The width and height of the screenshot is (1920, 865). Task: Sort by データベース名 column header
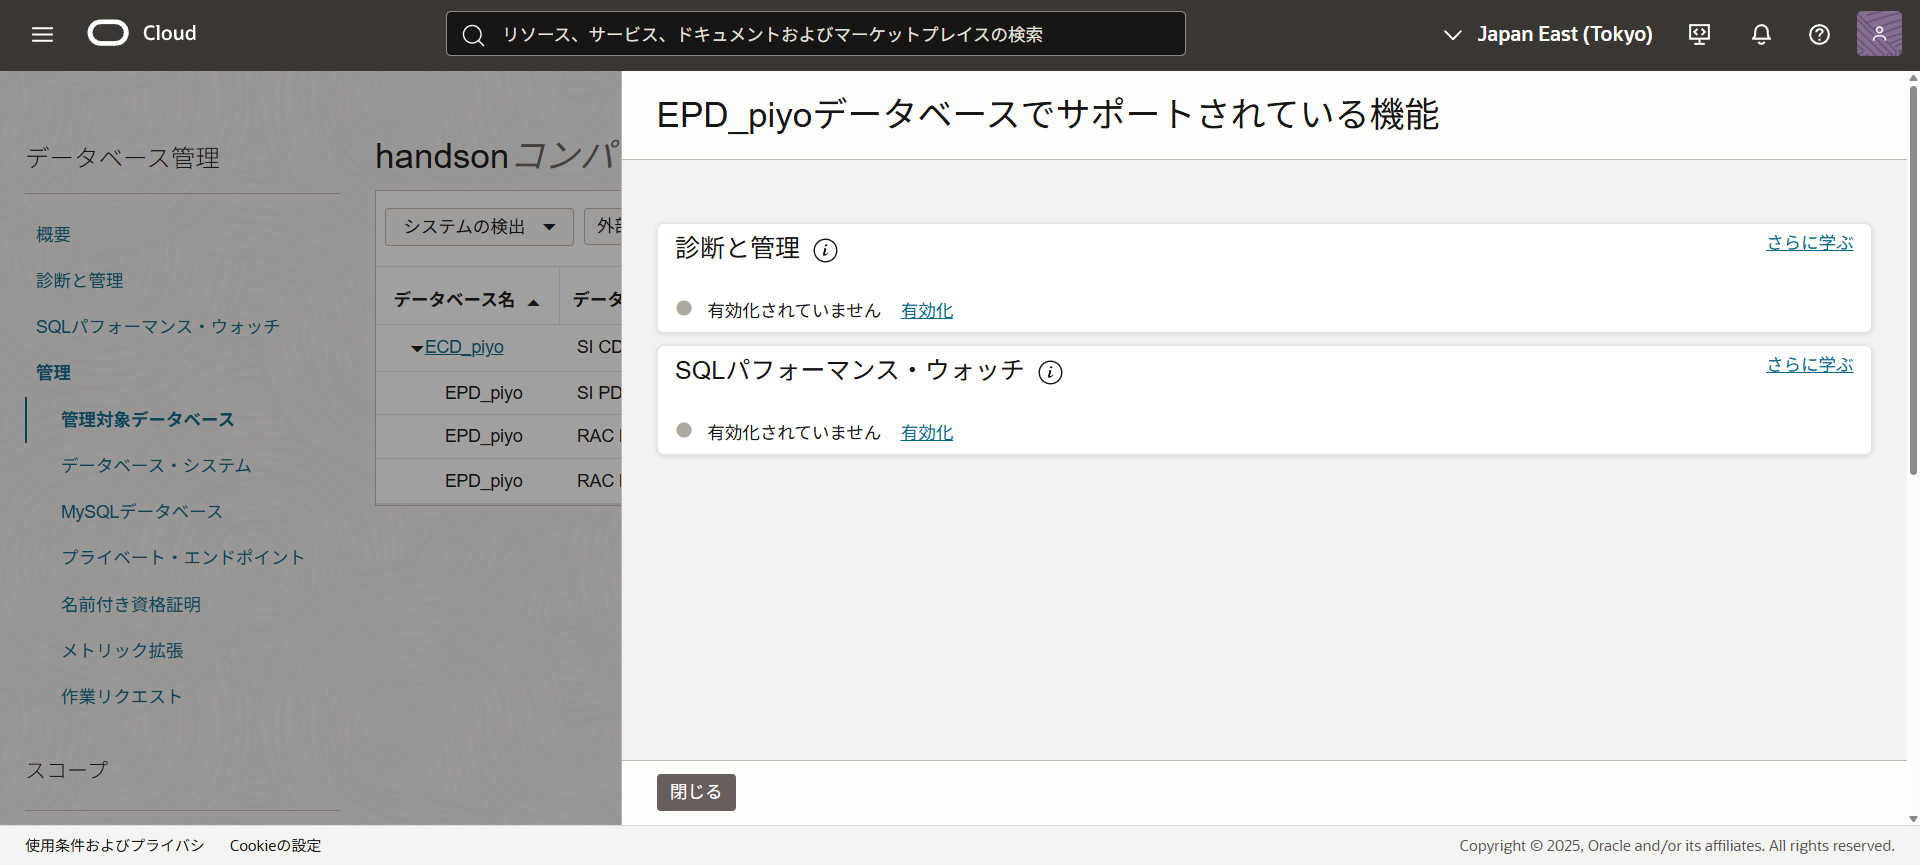pos(466,299)
